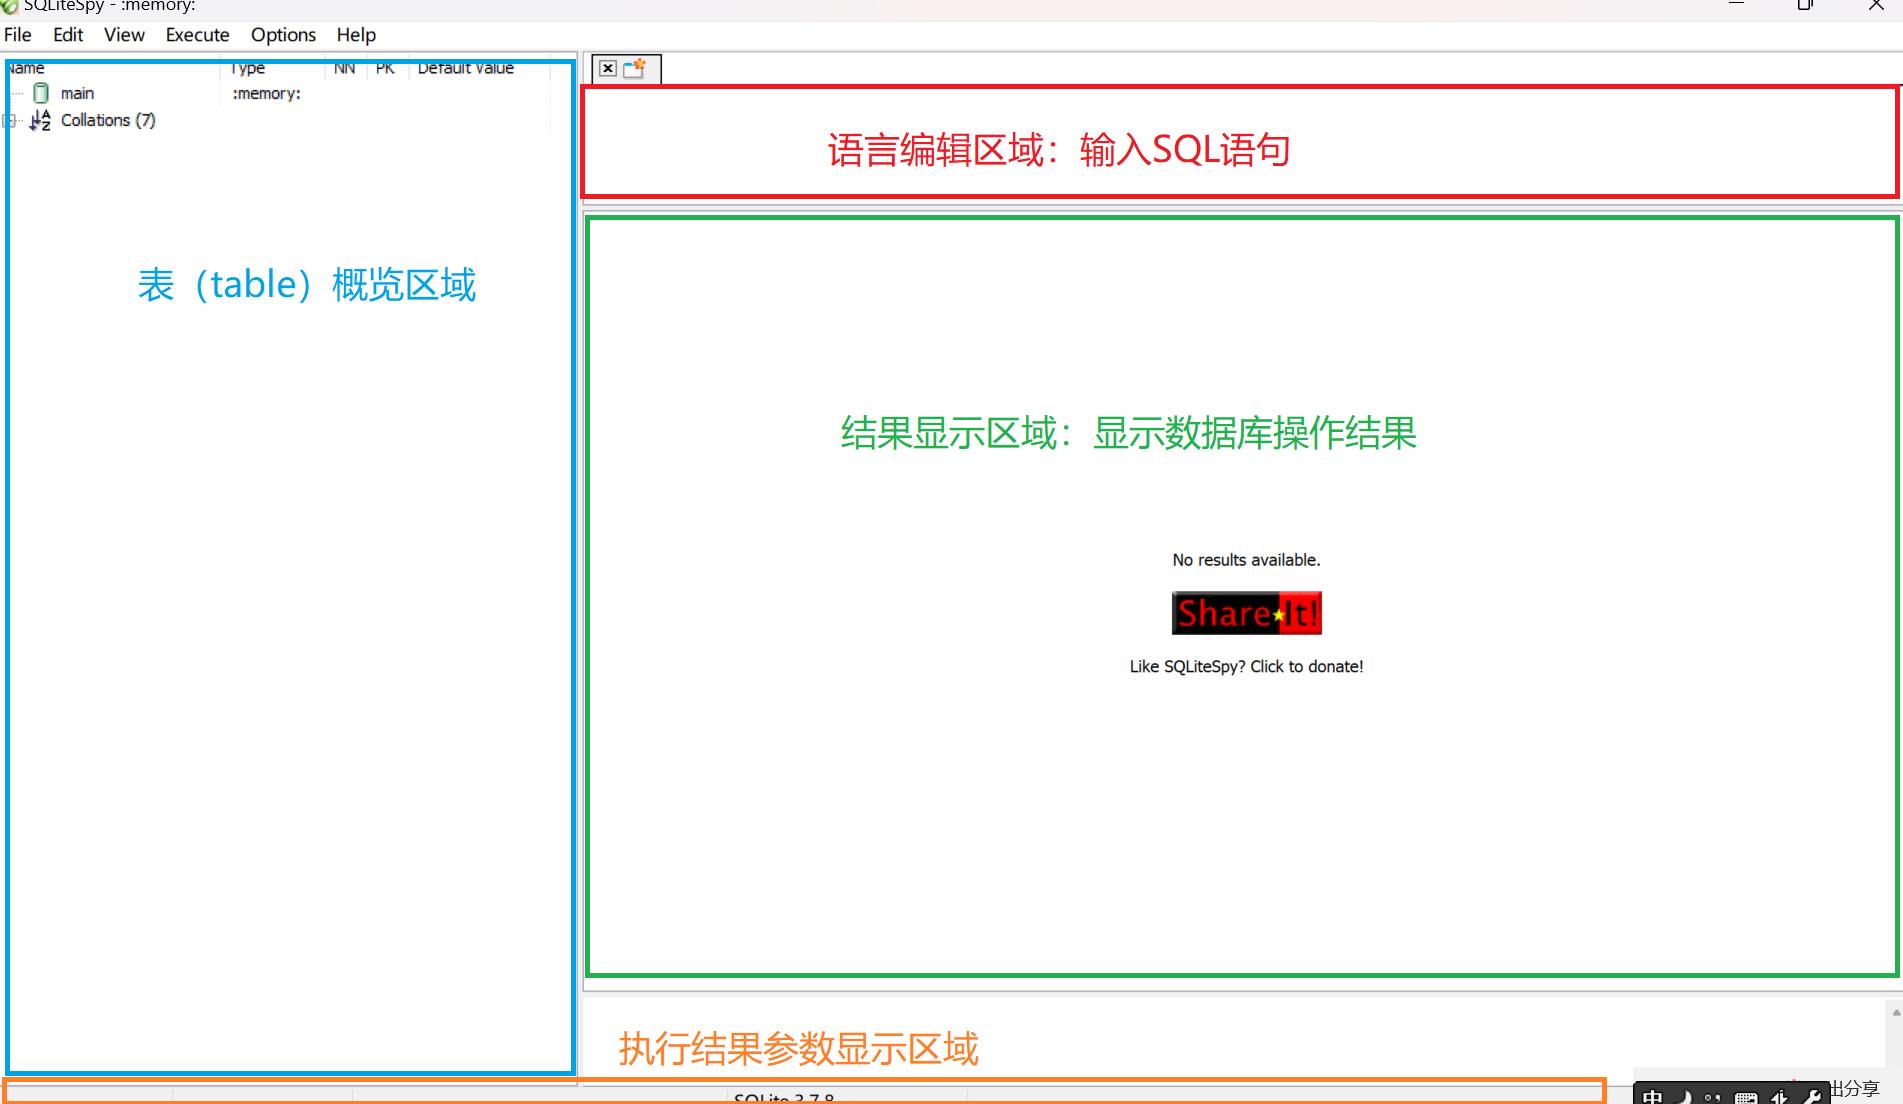Select the 'main' item in table overview
The image size is (1903, 1104).
pos(77,92)
